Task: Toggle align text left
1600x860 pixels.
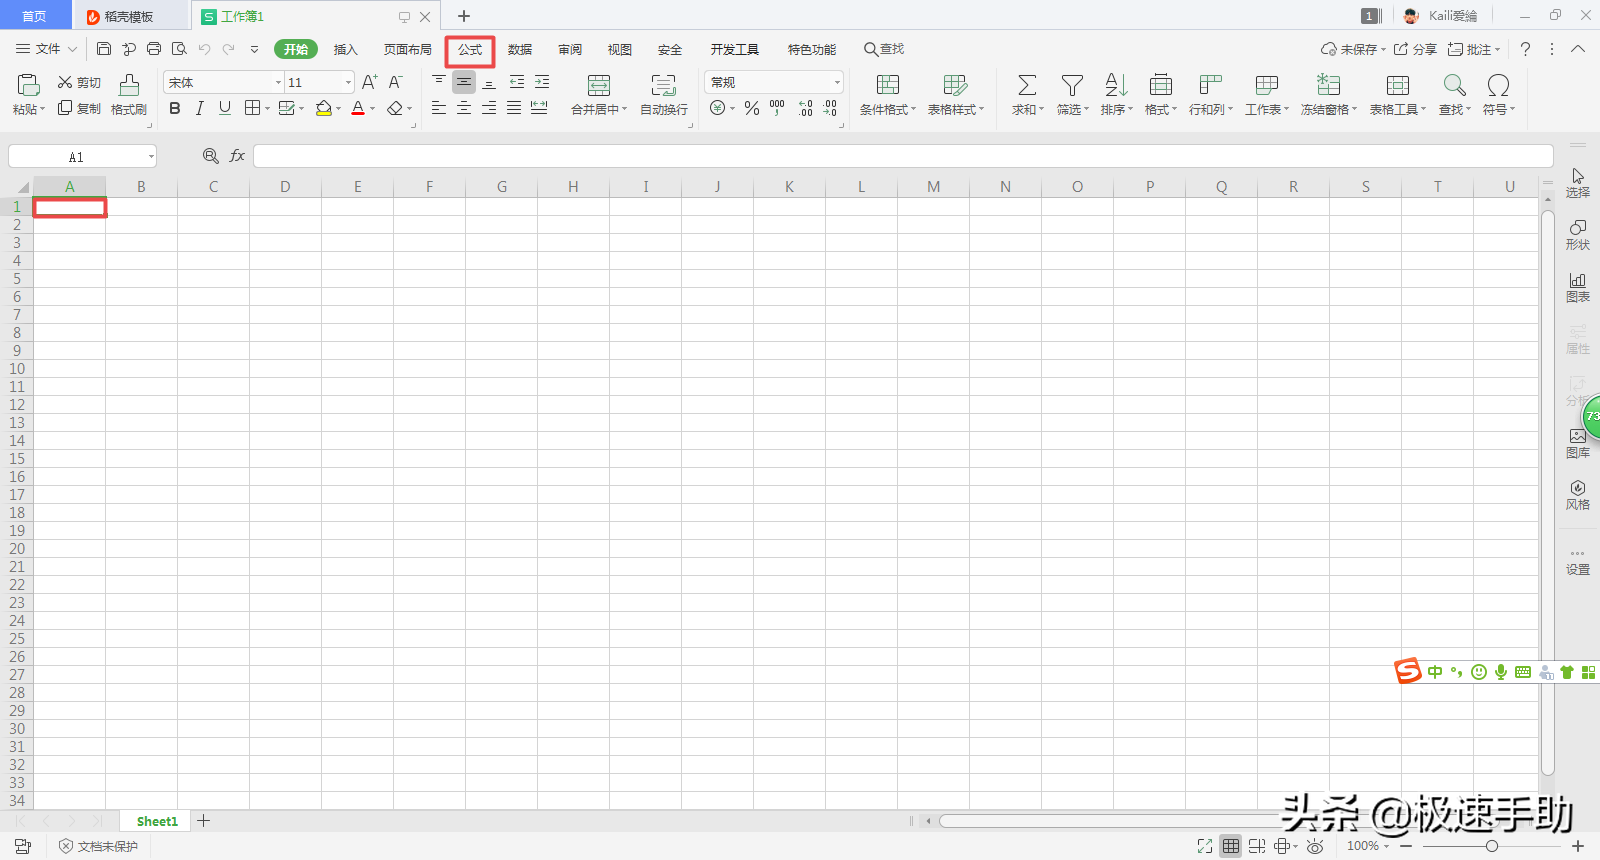Action: pyautogui.click(x=439, y=108)
